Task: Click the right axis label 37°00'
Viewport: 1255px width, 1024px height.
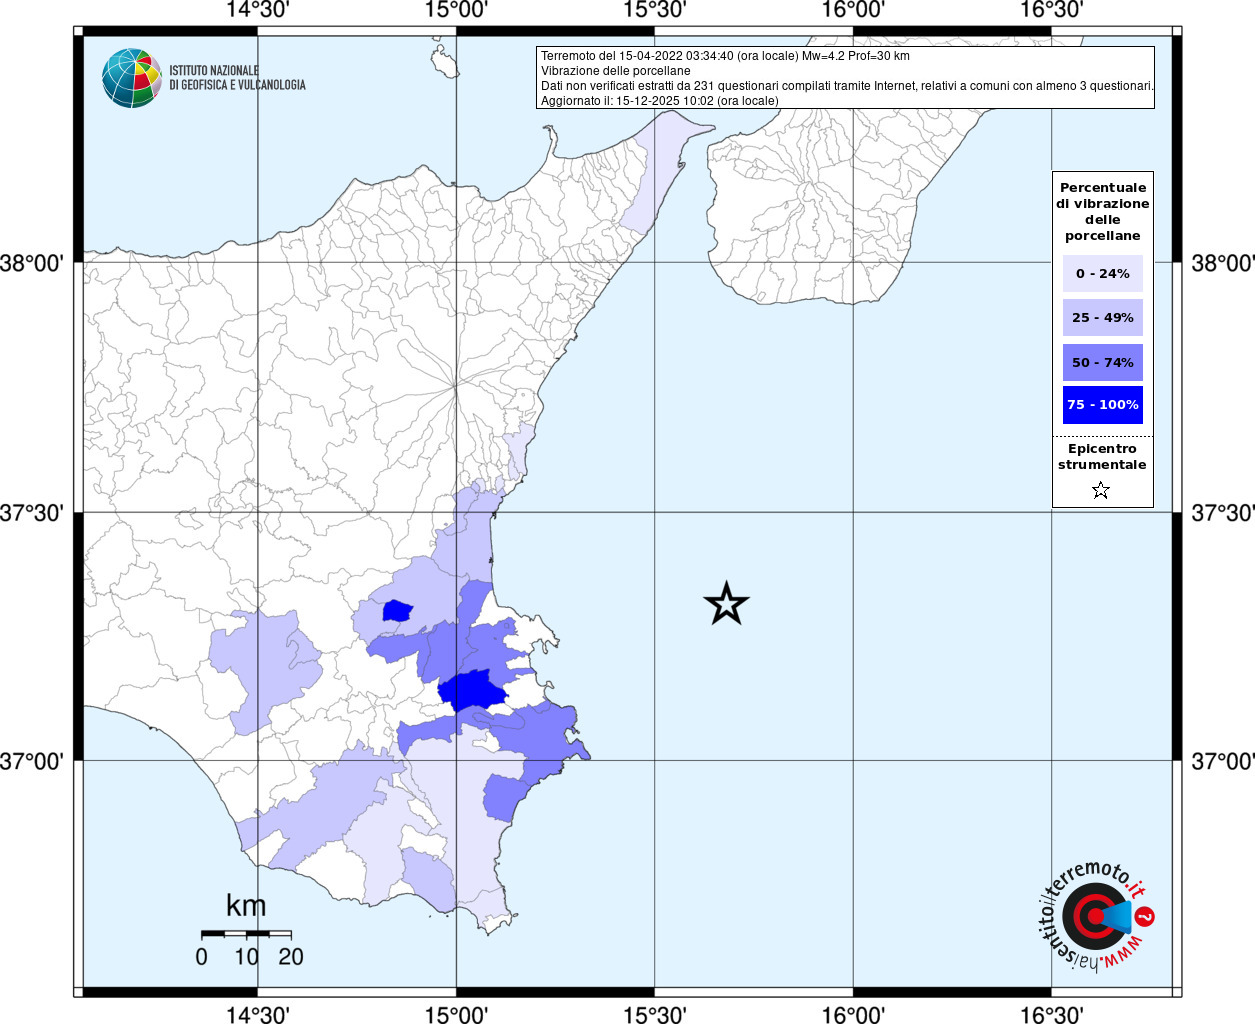Action: pos(1223,761)
